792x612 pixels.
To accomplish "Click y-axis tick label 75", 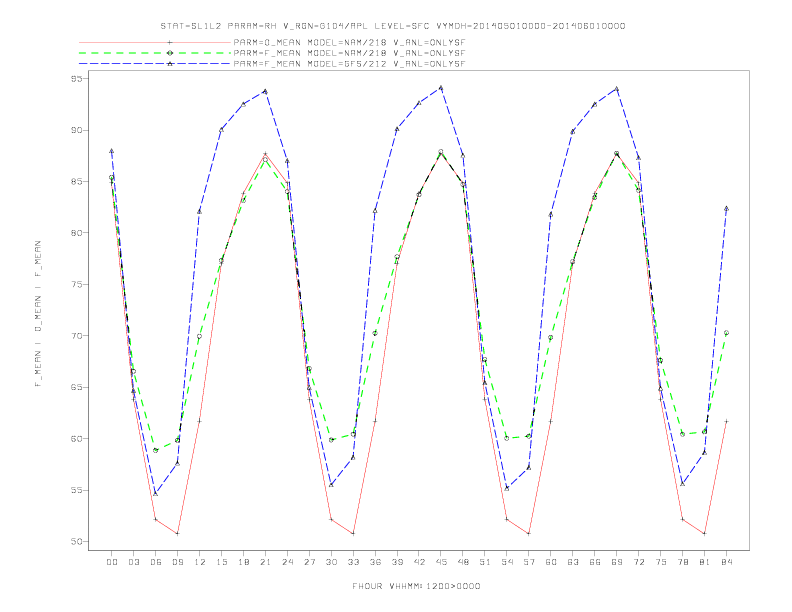I will coord(76,285).
